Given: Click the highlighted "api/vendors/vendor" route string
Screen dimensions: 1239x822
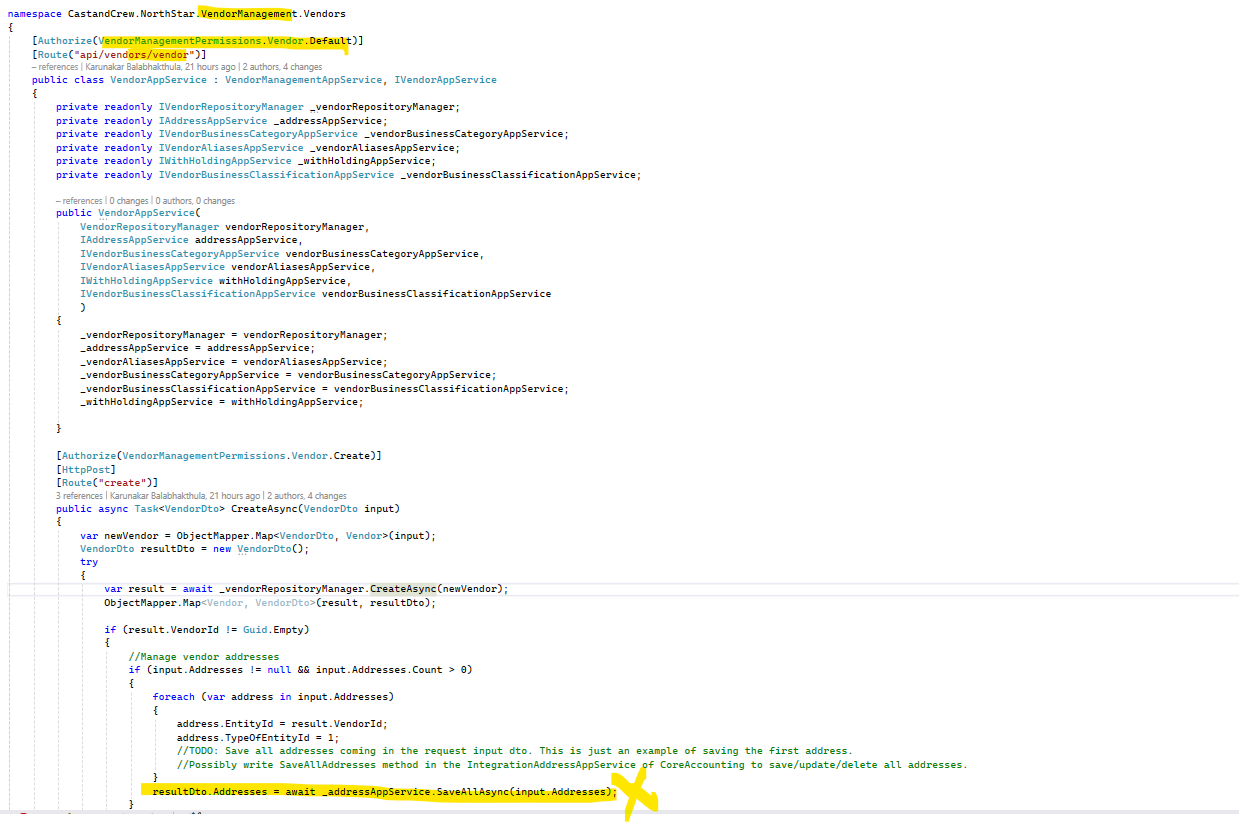Looking at the screenshot, I should pyautogui.click(x=135, y=54).
